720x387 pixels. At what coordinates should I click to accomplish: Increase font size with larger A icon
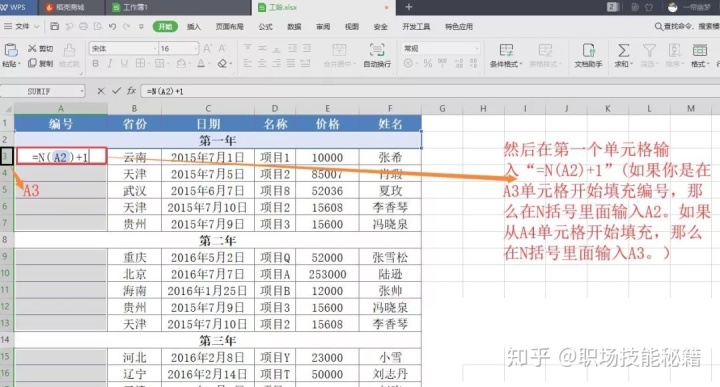point(208,48)
